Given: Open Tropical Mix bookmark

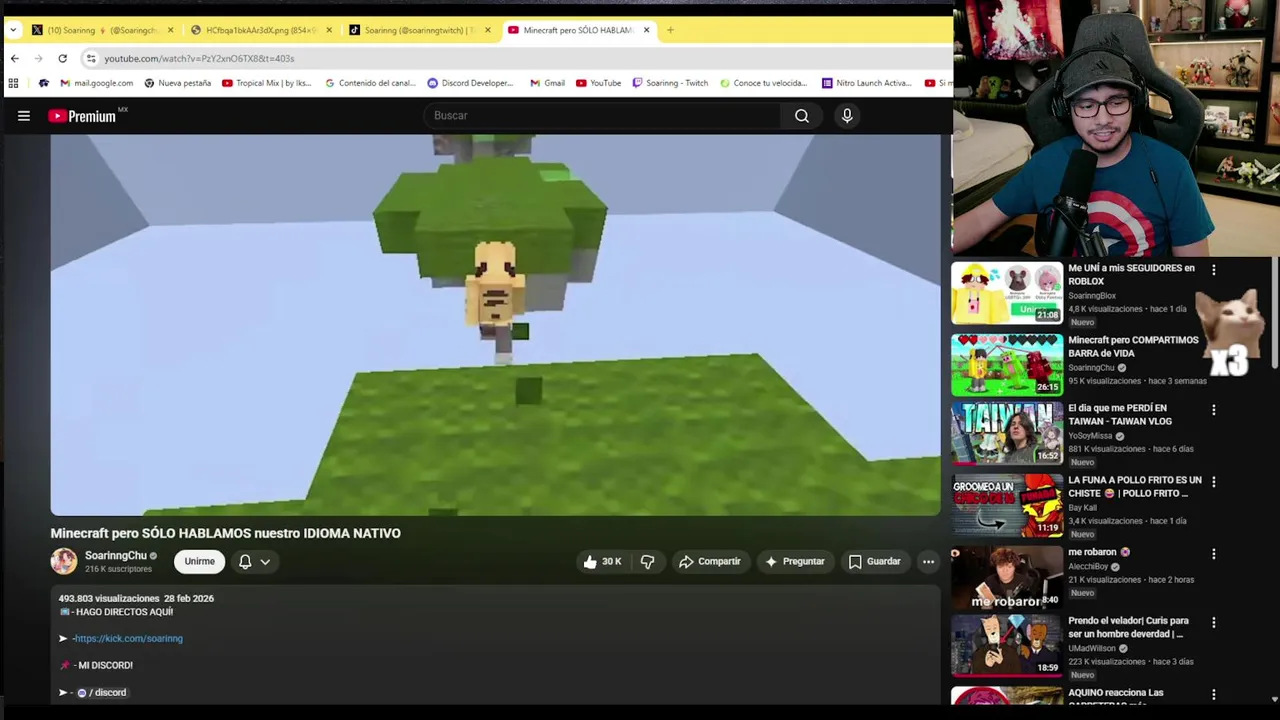Looking at the screenshot, I should 267,83.
